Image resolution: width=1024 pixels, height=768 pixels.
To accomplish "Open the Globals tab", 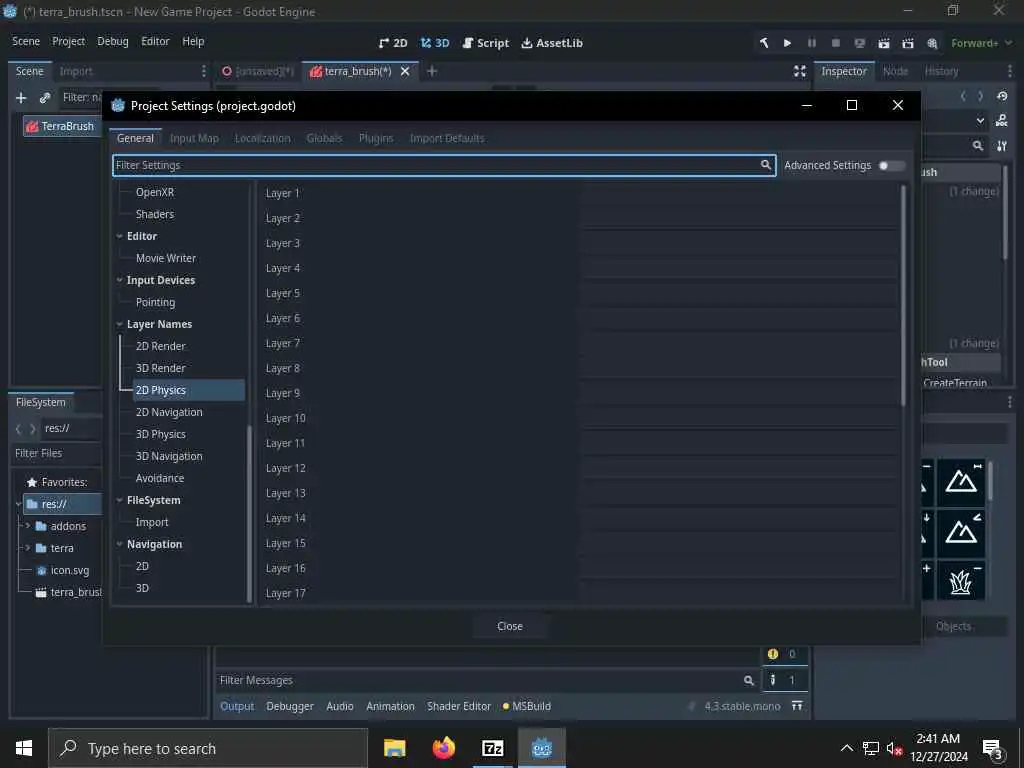I will pyautogui.click(x=324, y=138).
